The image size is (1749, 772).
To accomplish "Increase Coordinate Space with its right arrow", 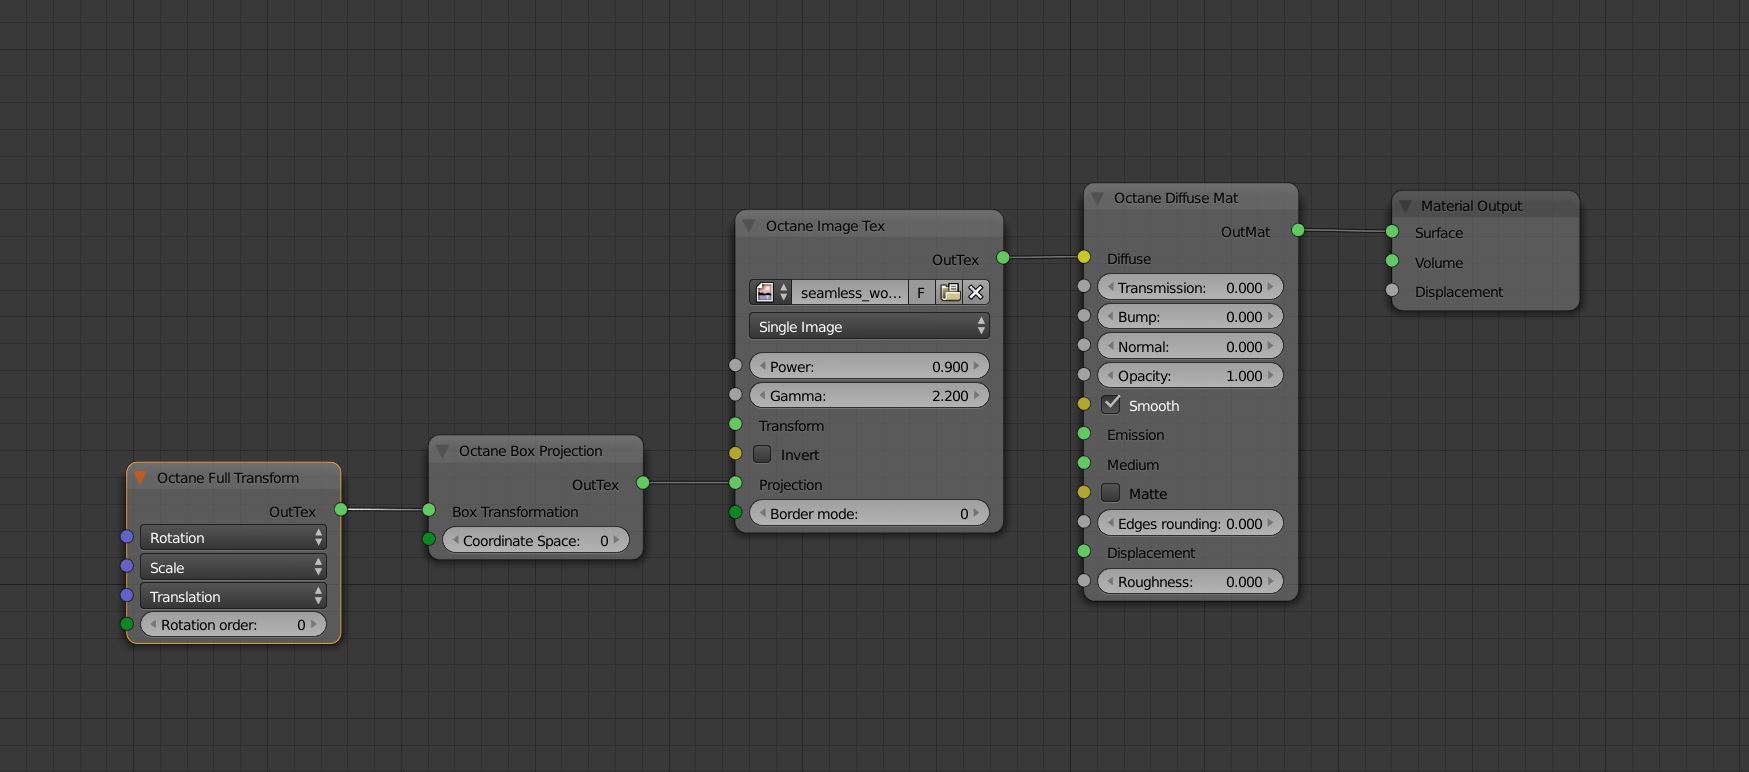I will tap(617, 540).
